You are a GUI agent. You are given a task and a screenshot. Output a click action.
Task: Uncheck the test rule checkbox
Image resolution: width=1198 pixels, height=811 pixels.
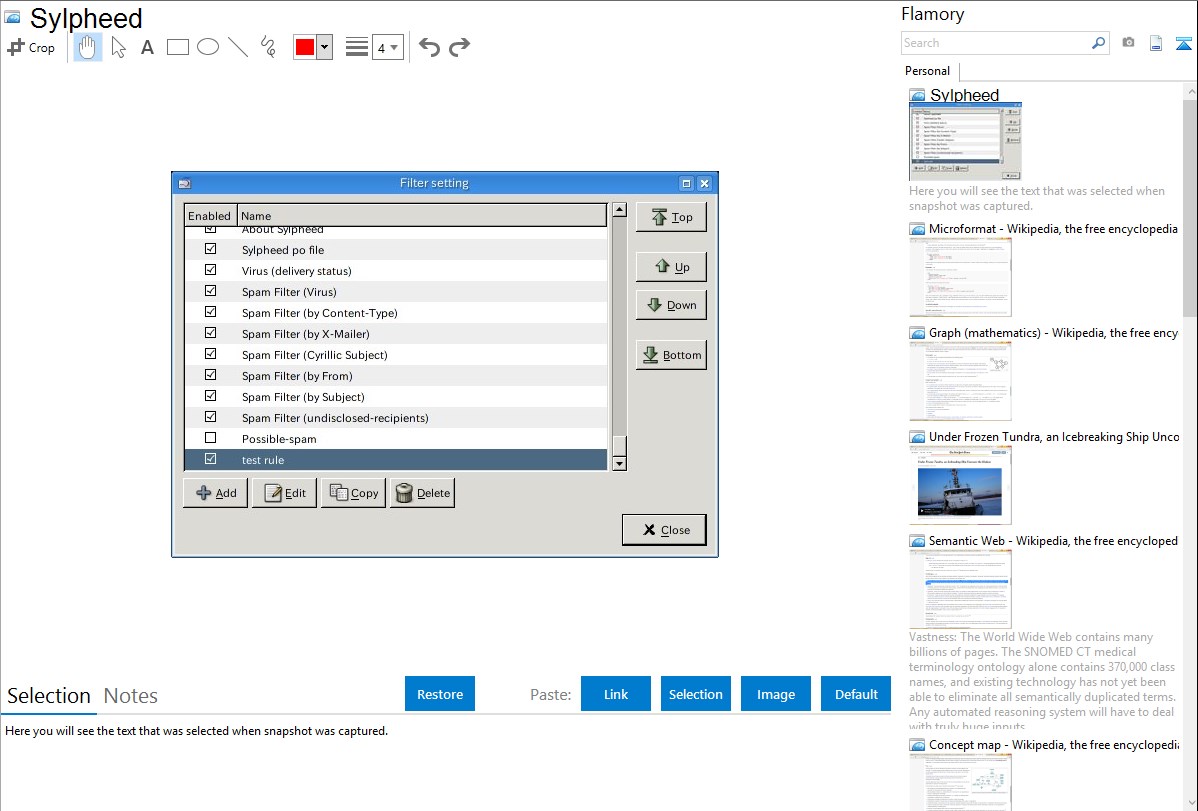click(x=210, y=459)
